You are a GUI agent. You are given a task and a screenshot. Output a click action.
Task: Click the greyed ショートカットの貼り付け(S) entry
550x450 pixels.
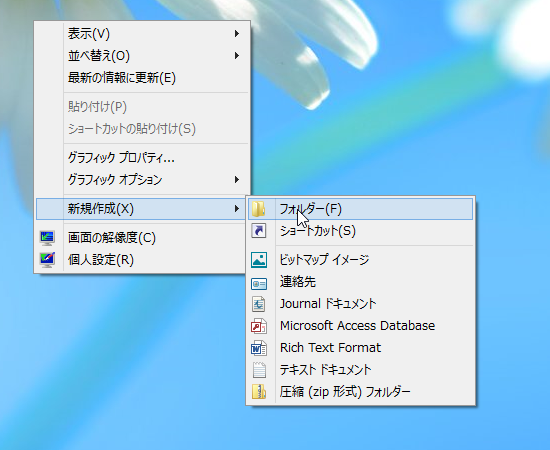tap(142, 129)
